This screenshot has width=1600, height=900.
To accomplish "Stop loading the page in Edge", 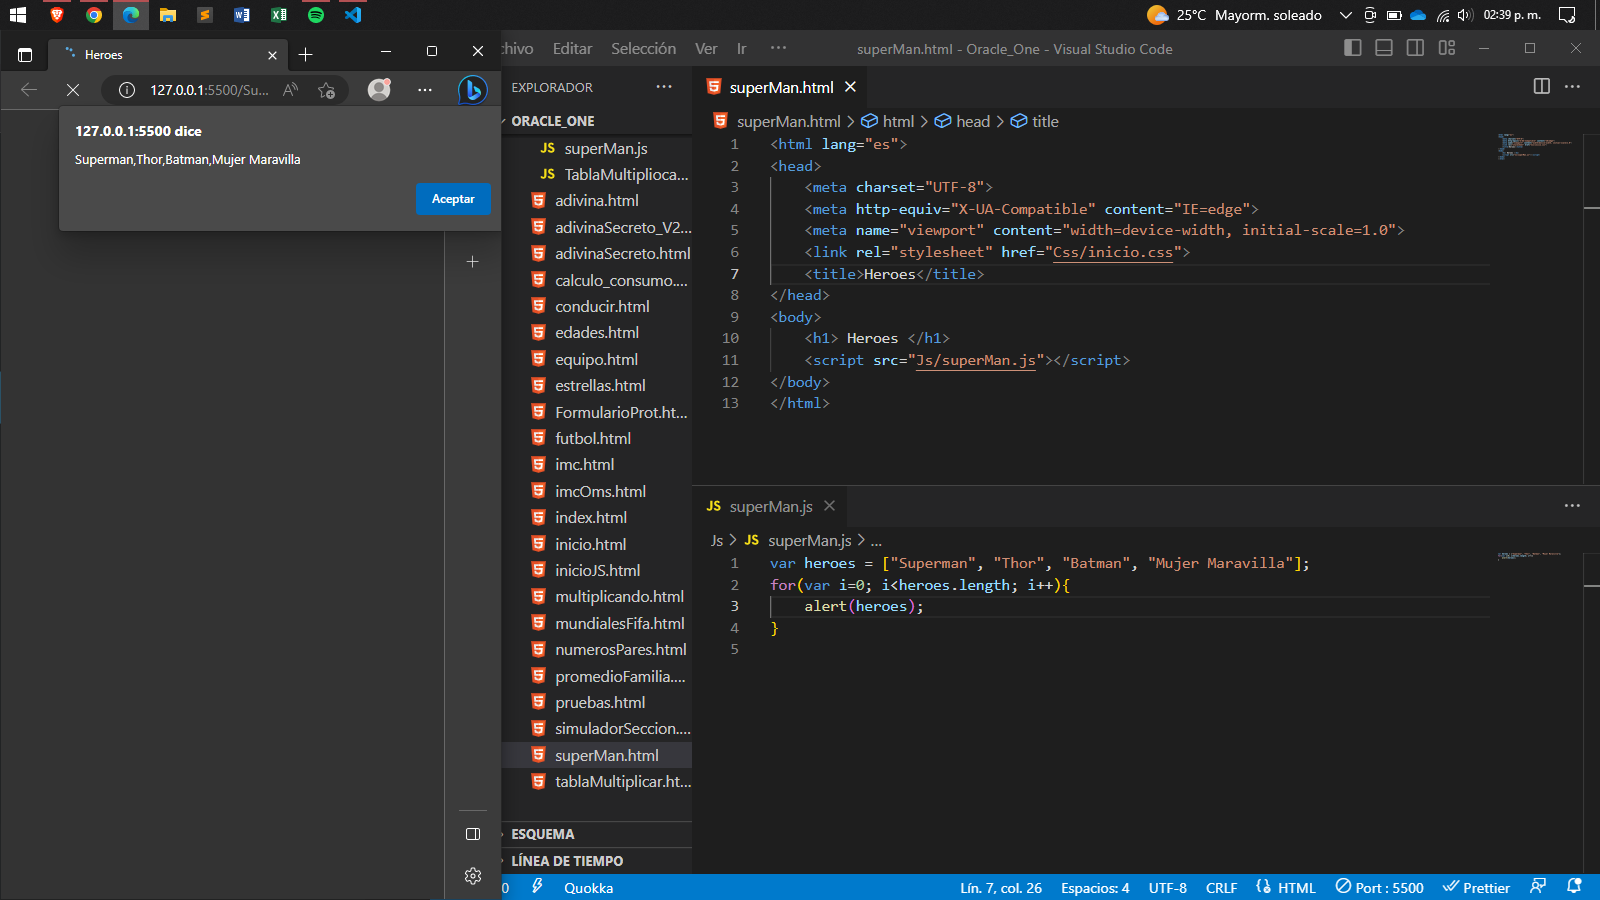I will [73, 90].
